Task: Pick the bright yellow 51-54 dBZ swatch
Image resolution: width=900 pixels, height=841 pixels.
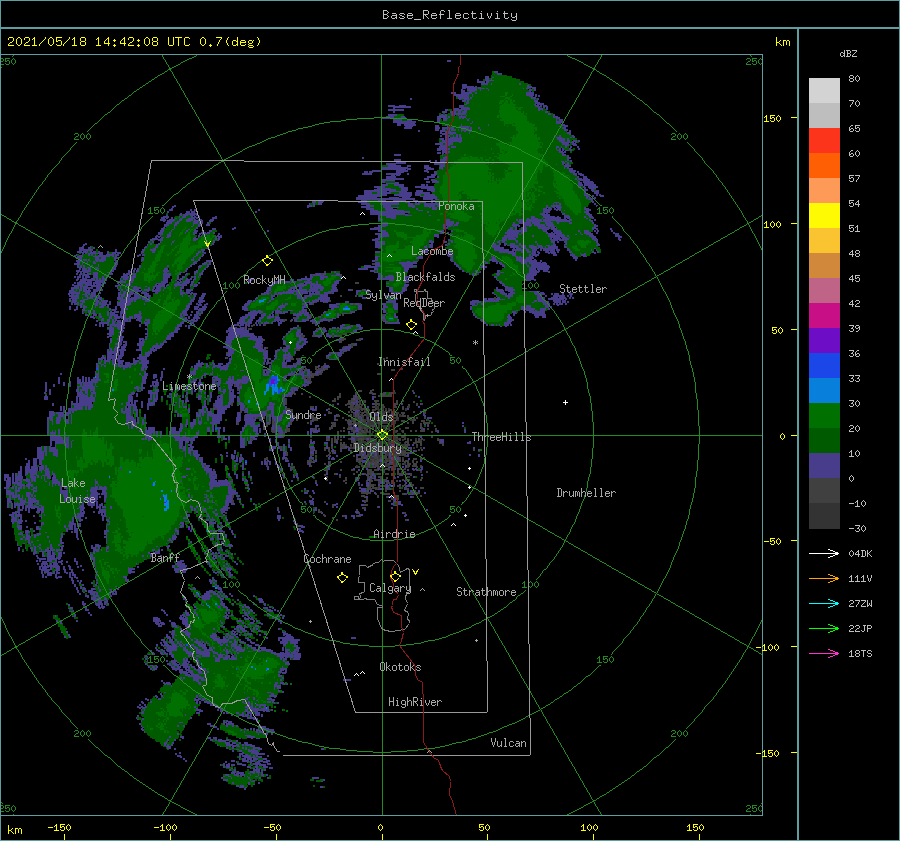Action: [824, 216]
